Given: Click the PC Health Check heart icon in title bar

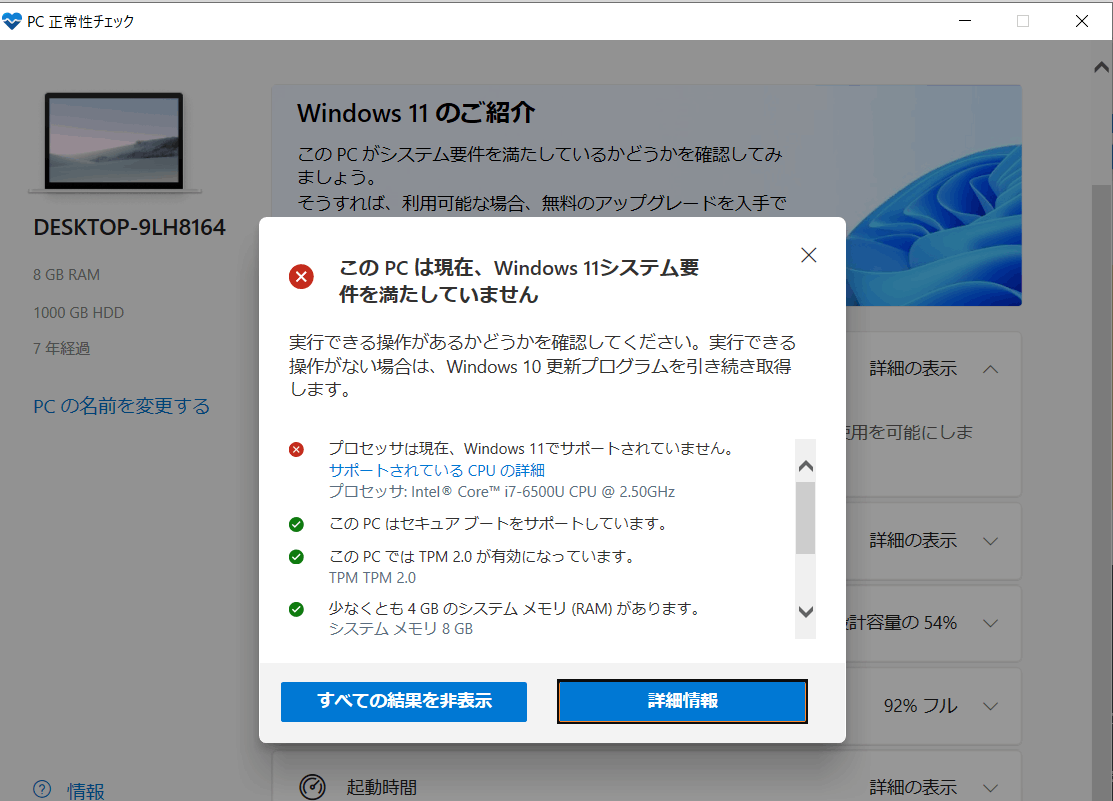Looking at the screenshot, I should coord(12,21).
